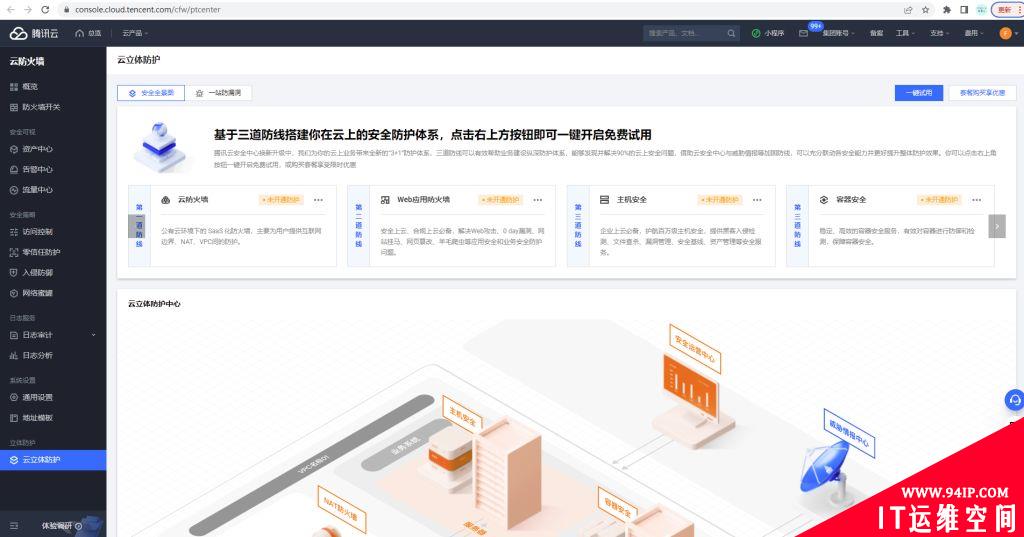Click the NAT防火墙 diagram label
1024x537 pixels.
coord(342,509)
